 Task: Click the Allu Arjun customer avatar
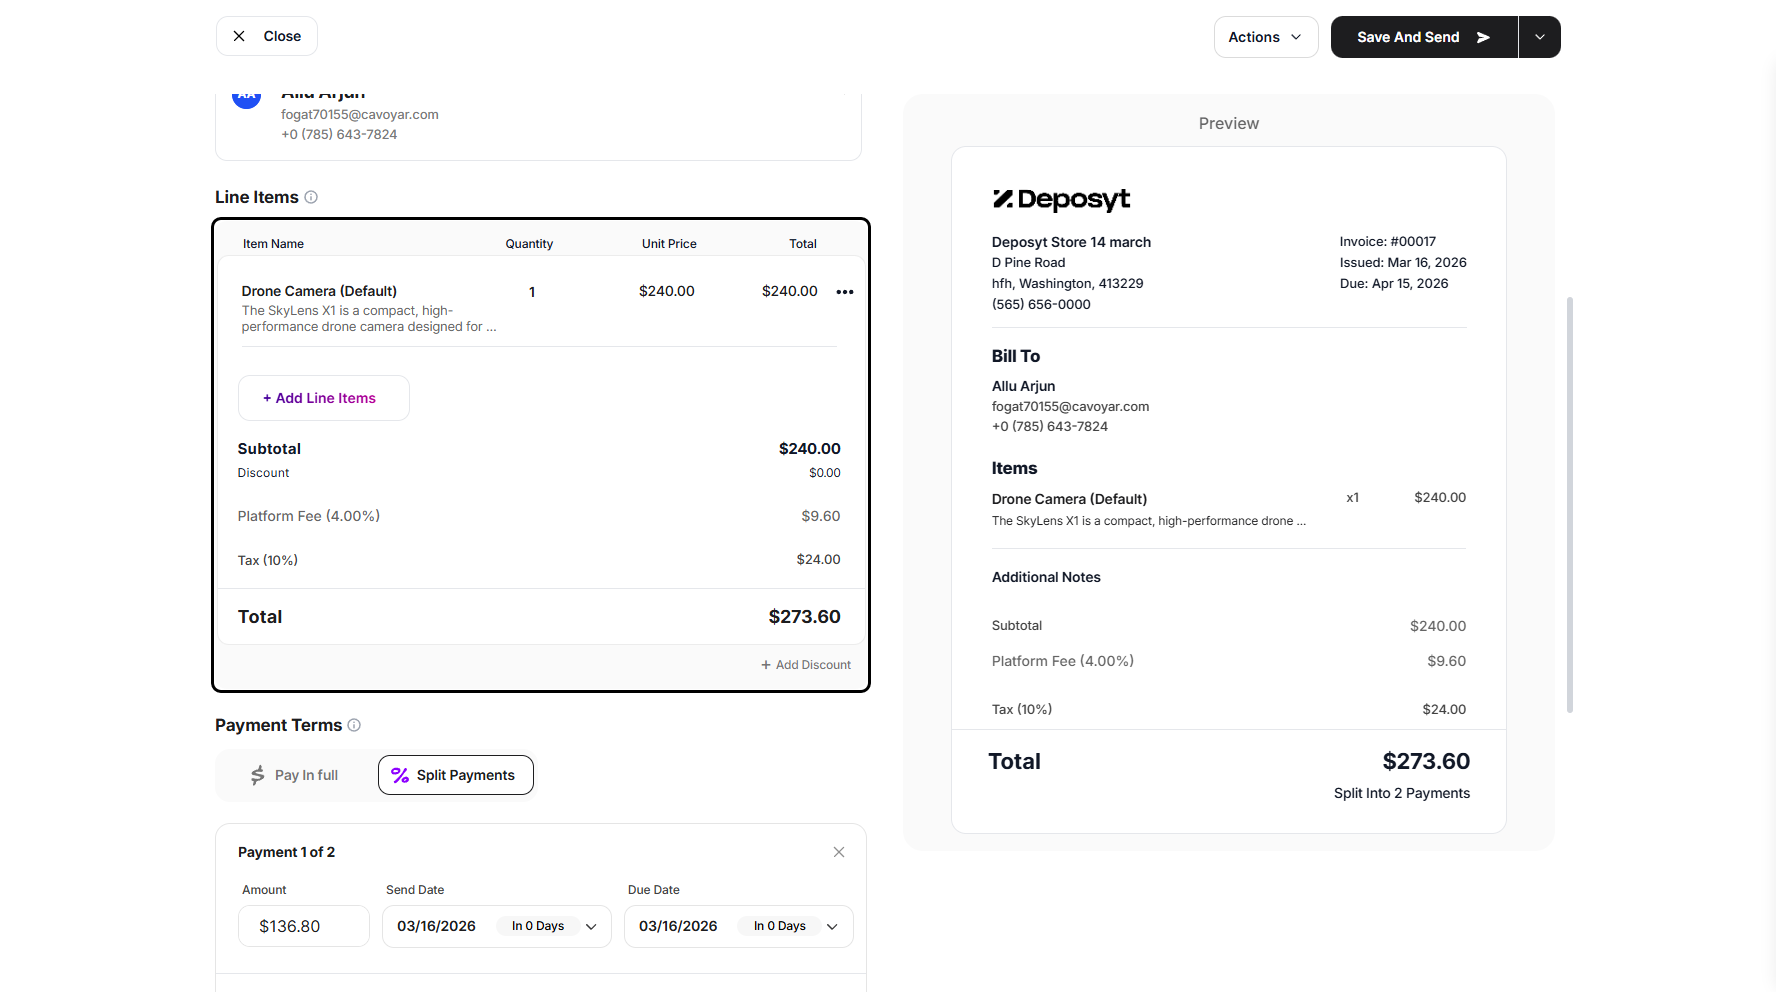(x=247, y=97)
